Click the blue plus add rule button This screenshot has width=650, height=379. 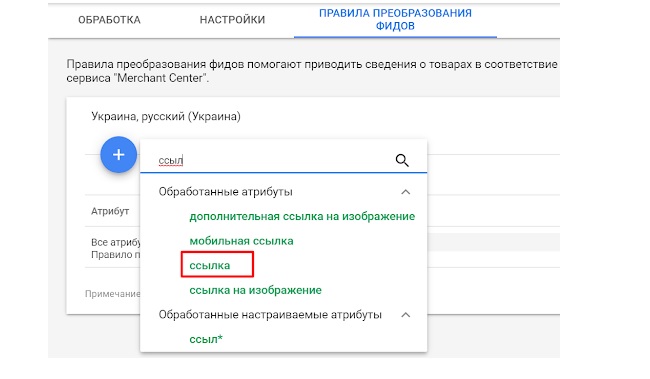coord(119,155)
